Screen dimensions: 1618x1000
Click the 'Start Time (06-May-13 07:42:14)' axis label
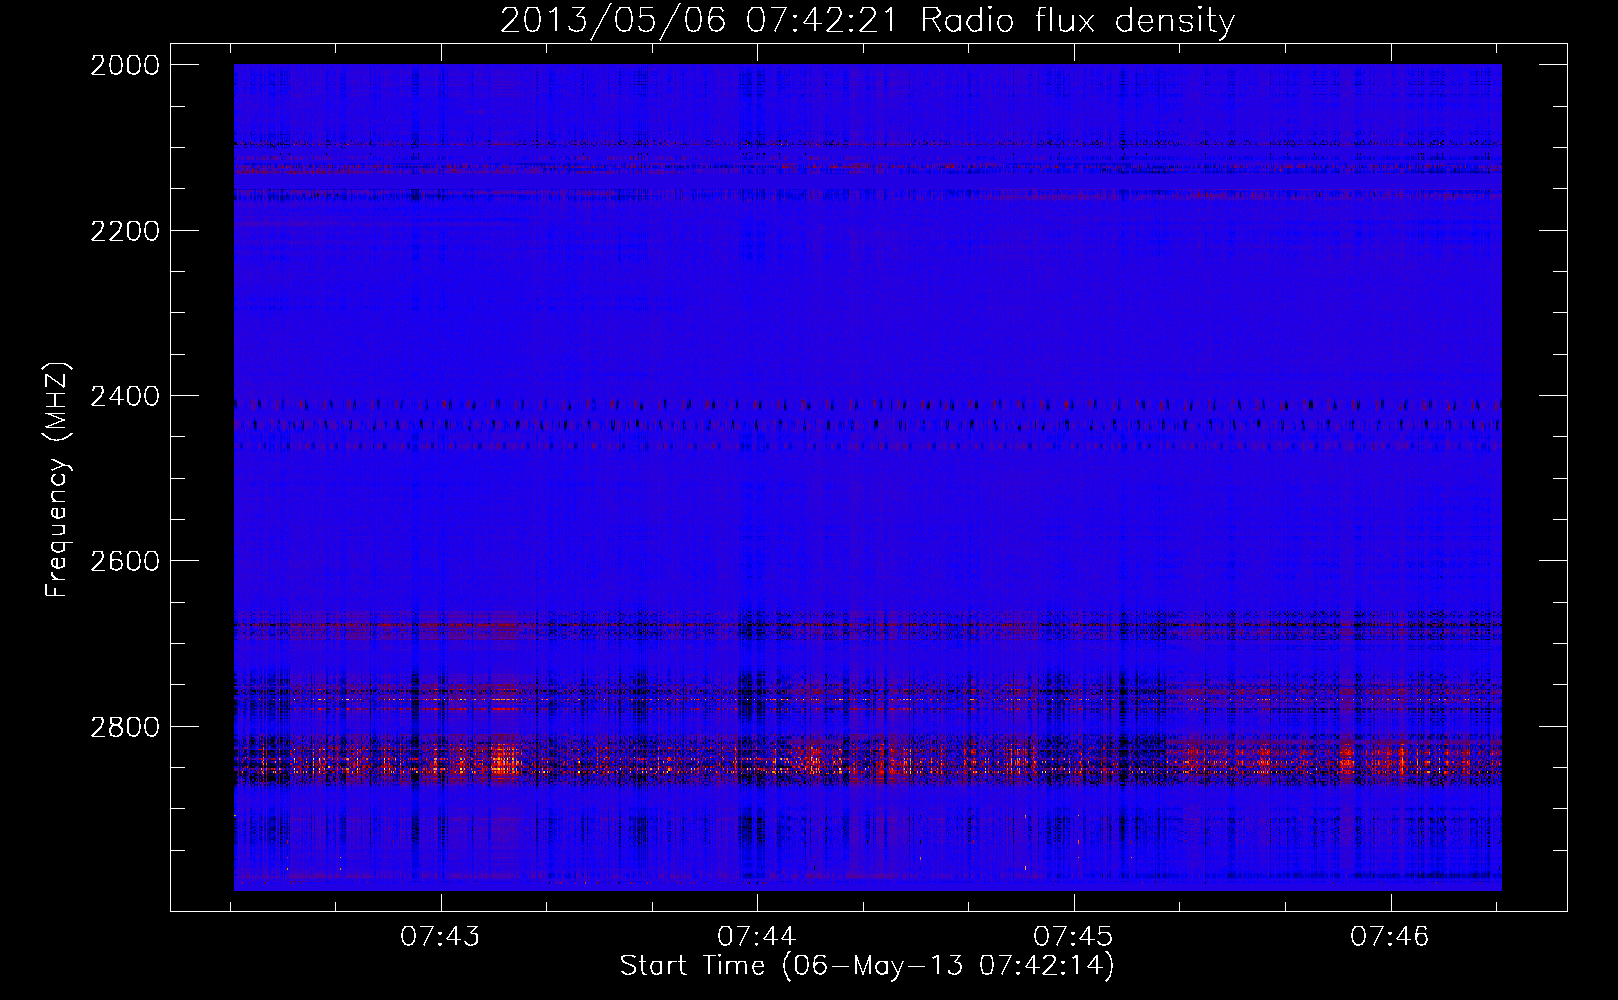pos(867,966)
